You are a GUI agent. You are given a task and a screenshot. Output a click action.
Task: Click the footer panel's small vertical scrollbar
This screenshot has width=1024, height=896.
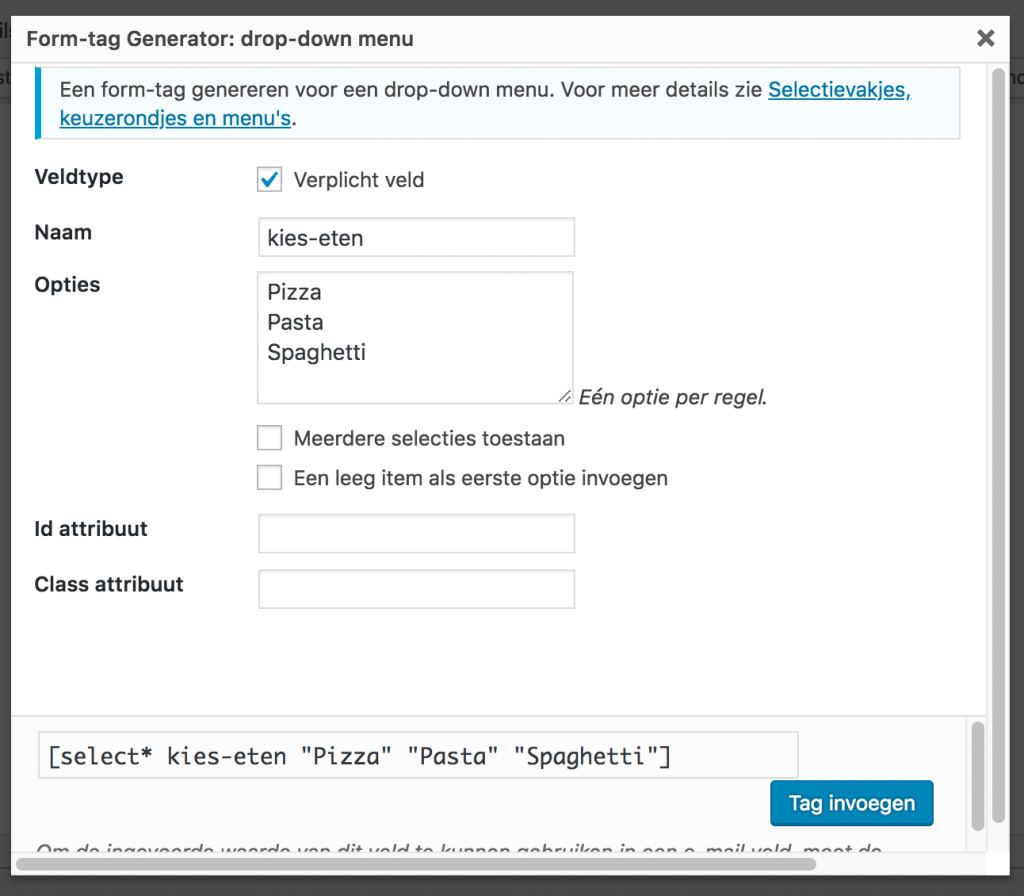click(979, 773)
